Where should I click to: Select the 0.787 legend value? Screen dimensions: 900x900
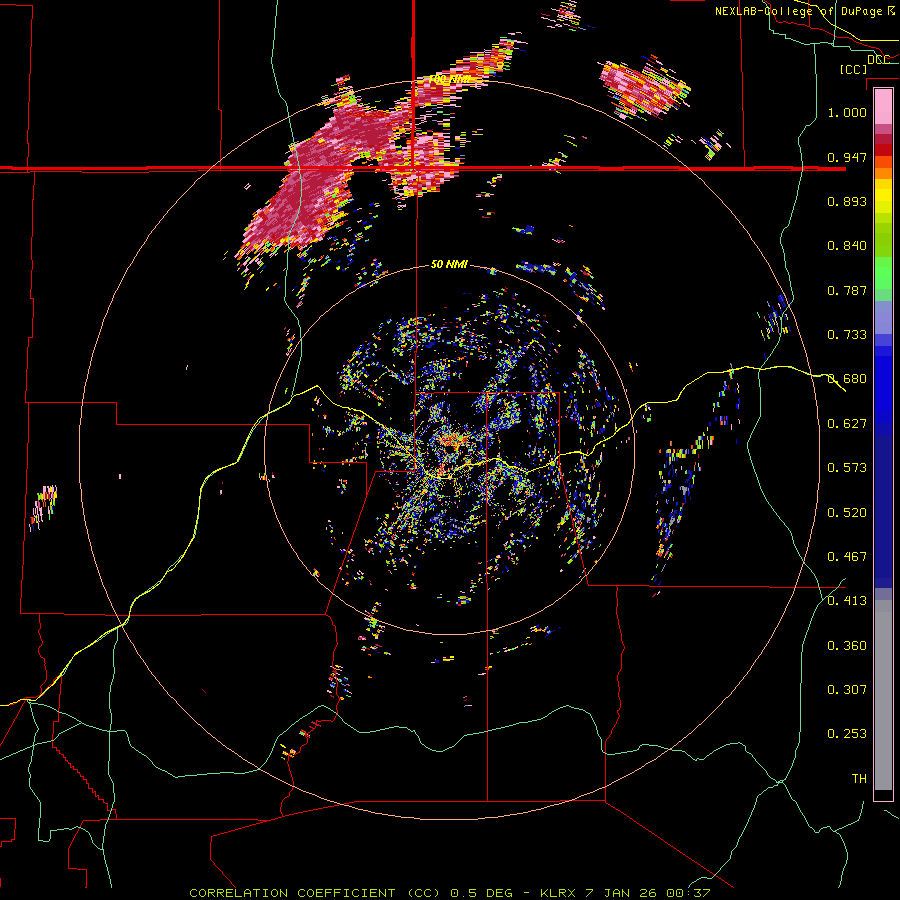click(847, 290)
